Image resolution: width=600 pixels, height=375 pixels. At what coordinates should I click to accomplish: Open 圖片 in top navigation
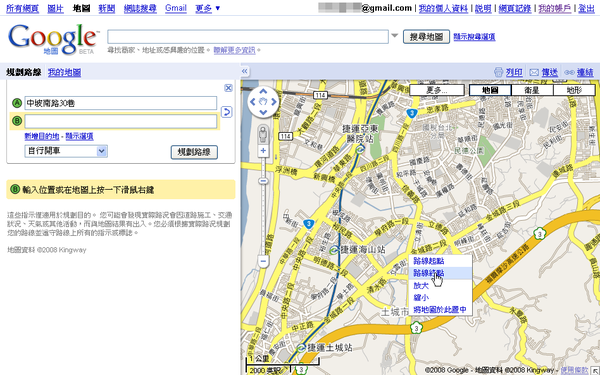[x=55, y=8]
